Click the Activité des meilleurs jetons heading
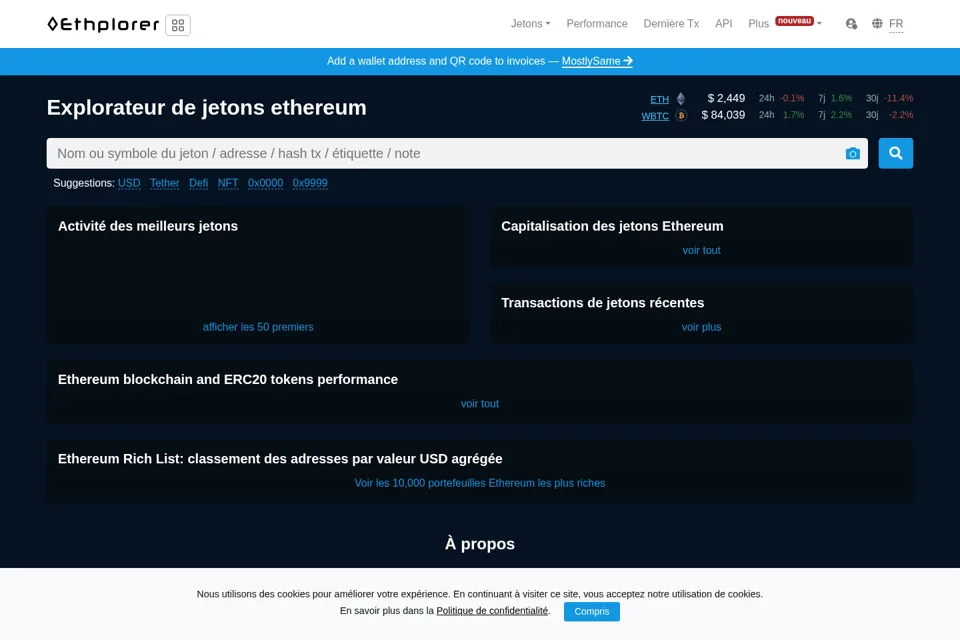 [x=148, y=226]
